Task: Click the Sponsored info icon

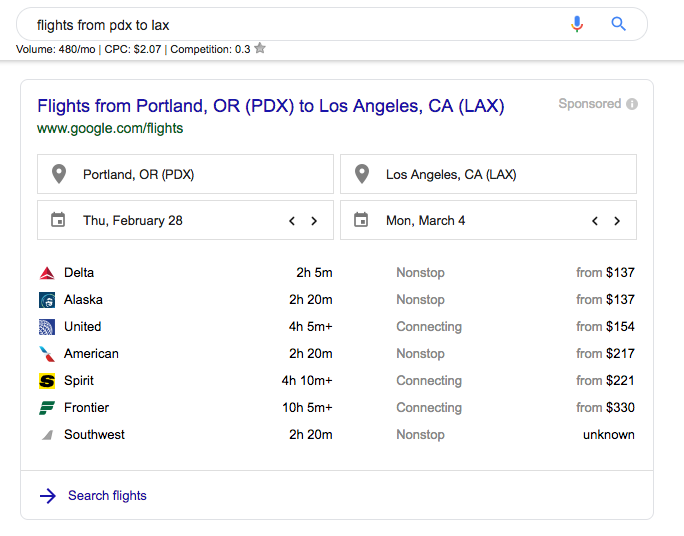Action: [x=632, y=104]
